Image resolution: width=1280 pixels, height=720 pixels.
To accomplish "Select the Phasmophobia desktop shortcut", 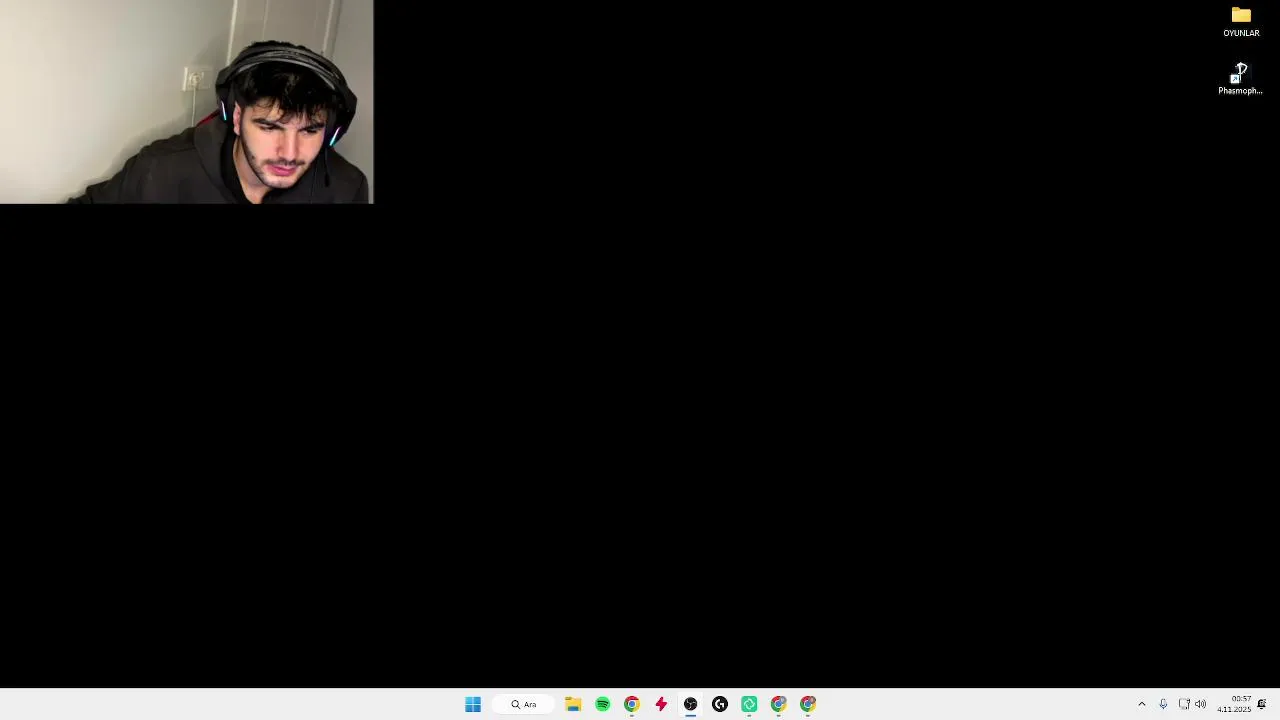I will tap(1240, 79).
